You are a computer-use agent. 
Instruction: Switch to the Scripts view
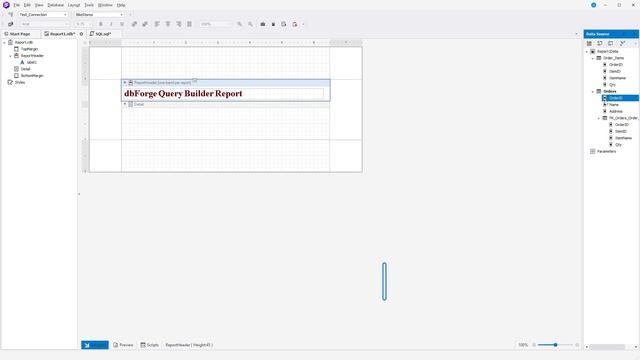[x=149, y=345]
